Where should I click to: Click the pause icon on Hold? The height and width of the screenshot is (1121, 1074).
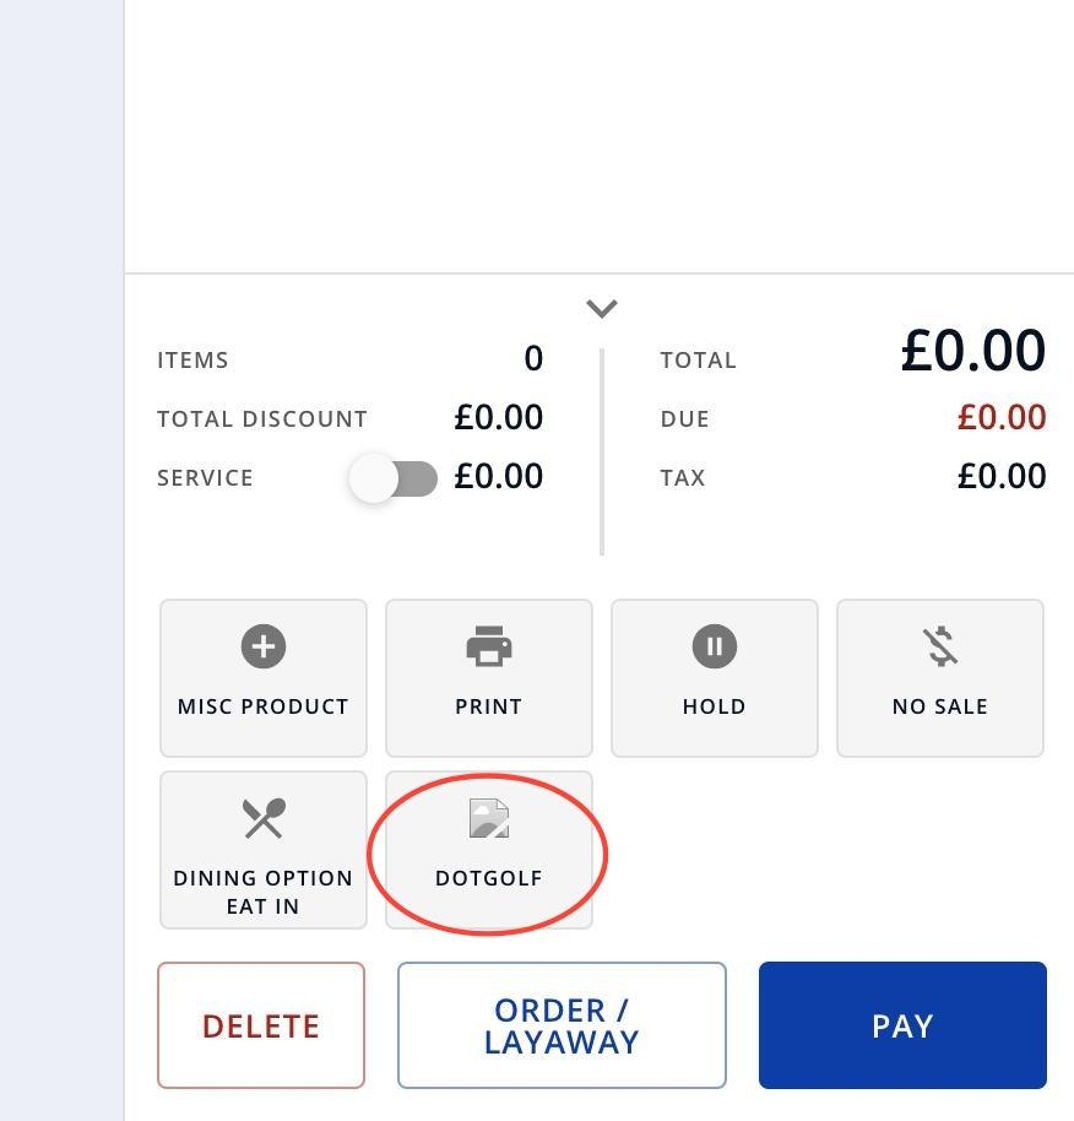[714, 646]
